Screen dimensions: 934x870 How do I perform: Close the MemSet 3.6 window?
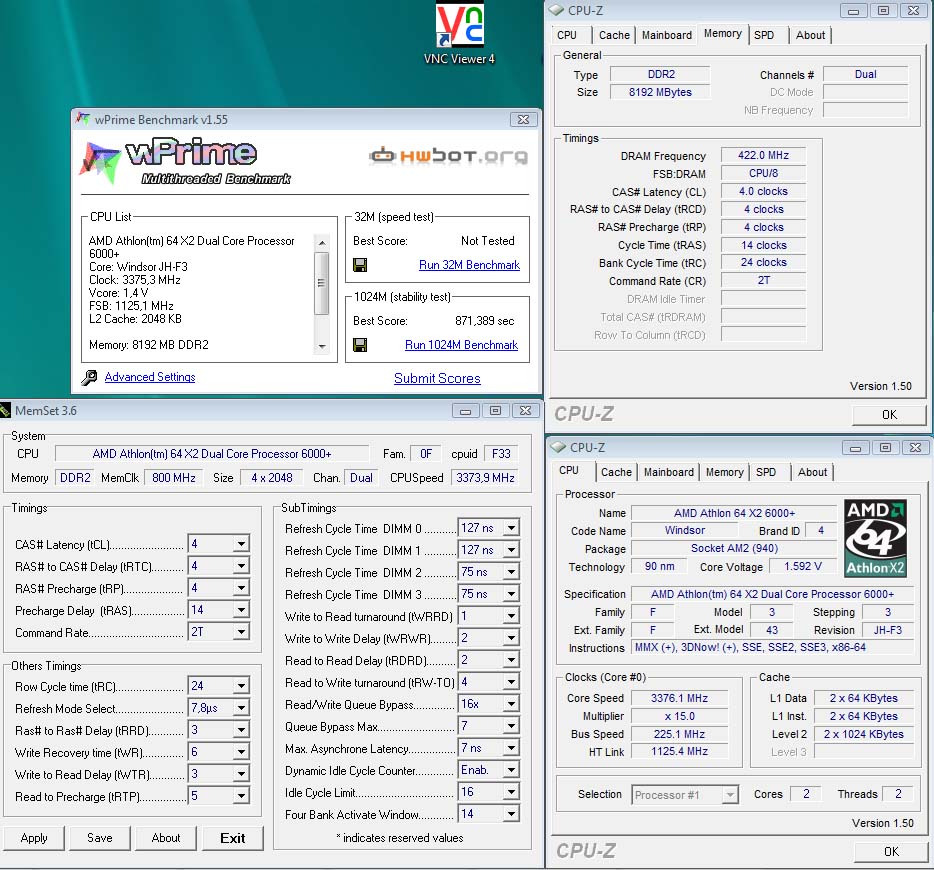(525, 411)
